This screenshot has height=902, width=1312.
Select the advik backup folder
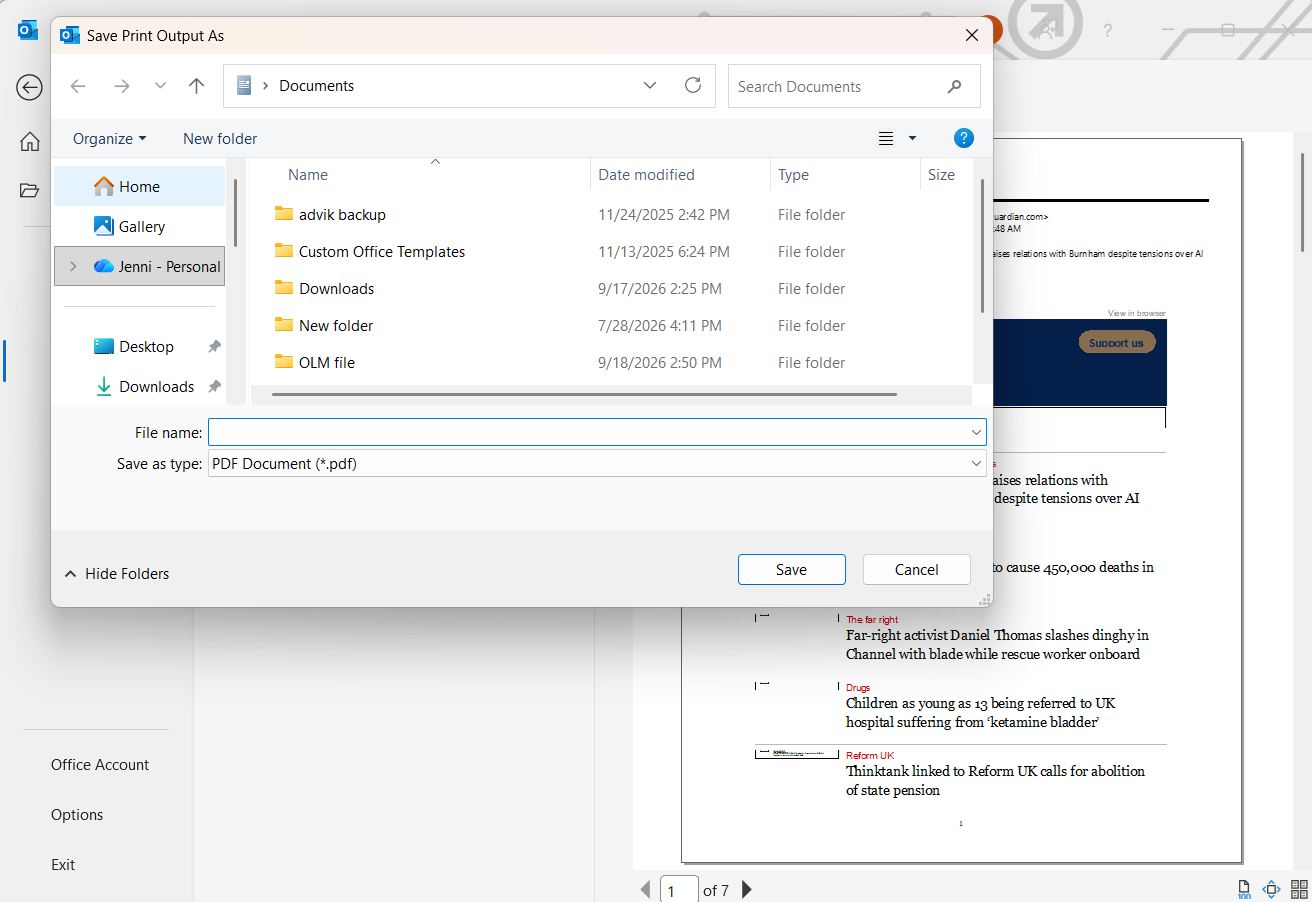pyautogui.click(x=342, y=215)
